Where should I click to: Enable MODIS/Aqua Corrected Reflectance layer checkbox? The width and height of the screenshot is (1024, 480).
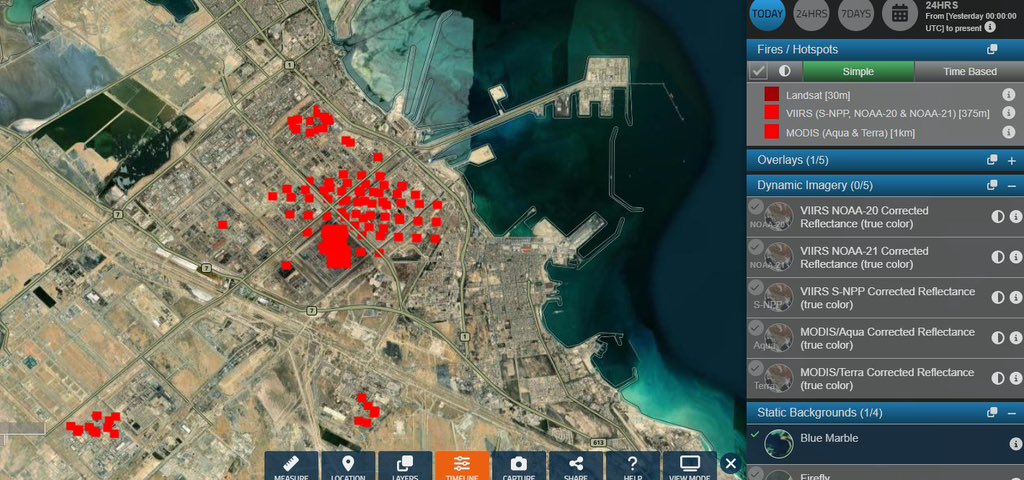756,327
